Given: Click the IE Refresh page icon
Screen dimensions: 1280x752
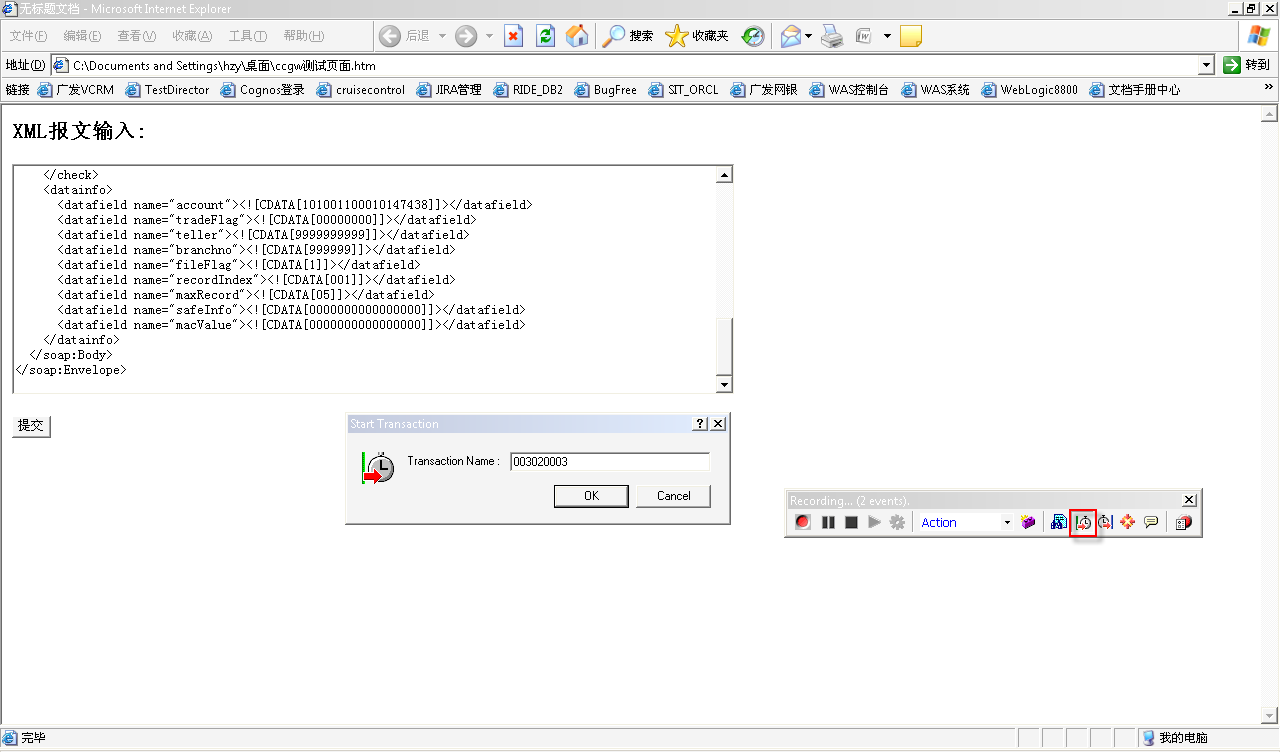Looking at the screenshot, I should coord(545,36).
